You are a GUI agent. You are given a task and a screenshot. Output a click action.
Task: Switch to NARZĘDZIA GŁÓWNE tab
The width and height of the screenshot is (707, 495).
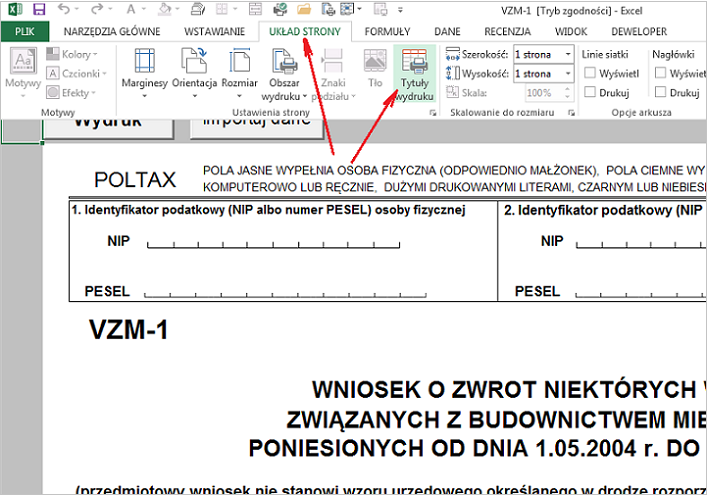point(112,32)
